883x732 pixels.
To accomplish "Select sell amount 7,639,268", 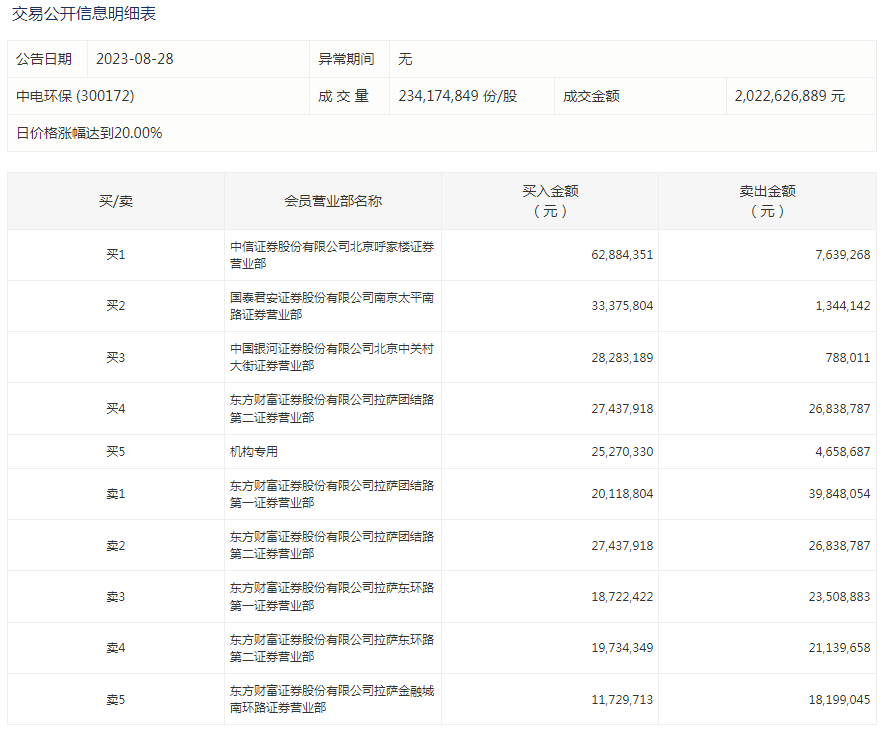I will tap(842, 255).
